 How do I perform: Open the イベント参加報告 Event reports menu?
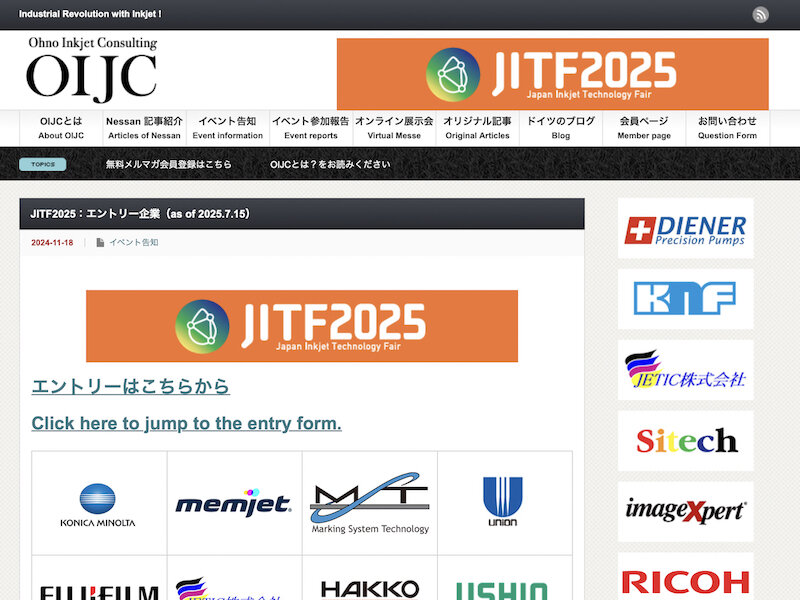point(311,128)
